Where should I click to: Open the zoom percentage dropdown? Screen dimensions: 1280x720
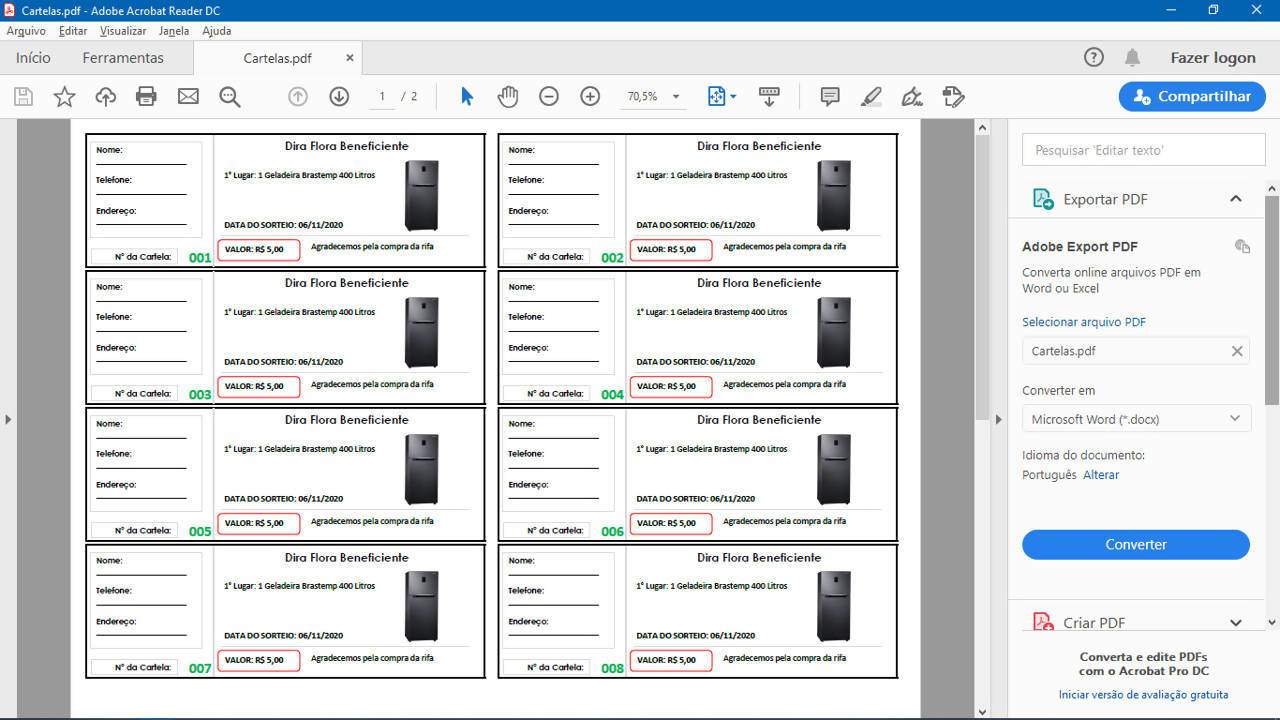[676, 97]
